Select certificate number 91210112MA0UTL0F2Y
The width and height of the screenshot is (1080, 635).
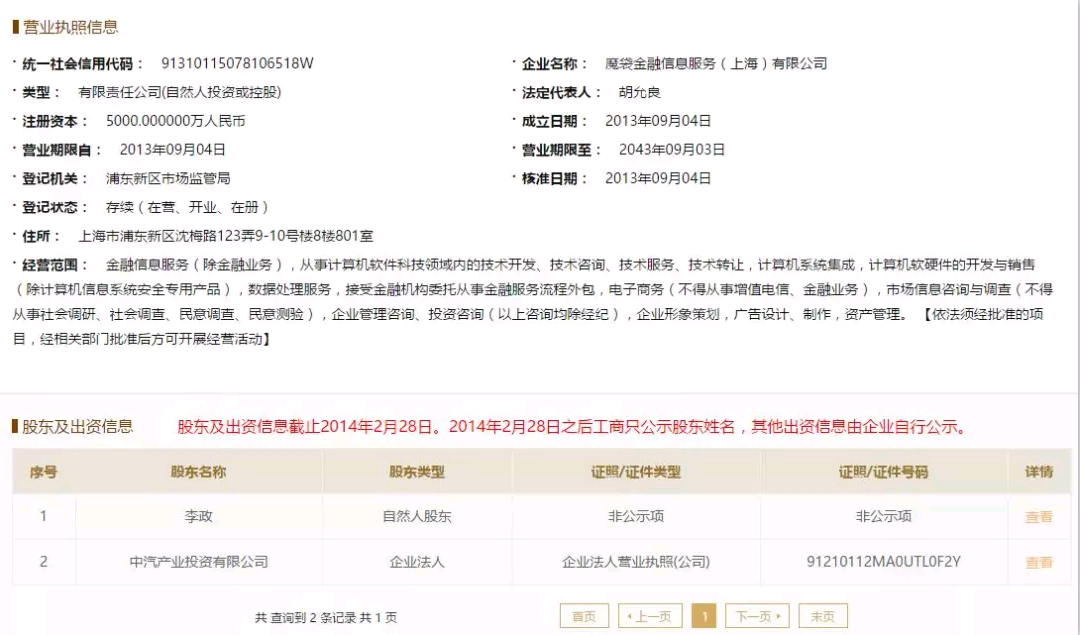pos(883,562)
